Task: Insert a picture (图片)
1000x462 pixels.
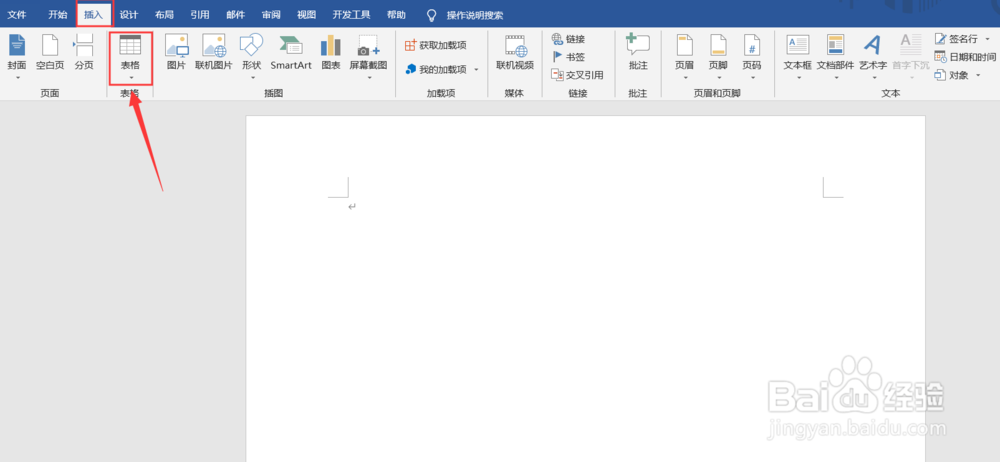Action: (176, 54)
